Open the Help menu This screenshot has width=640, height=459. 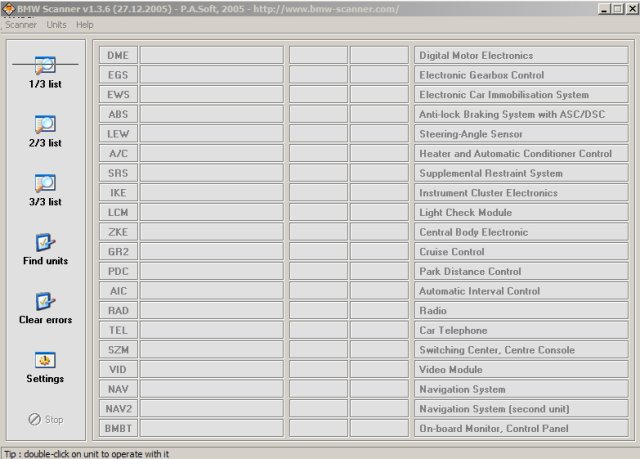84,25
